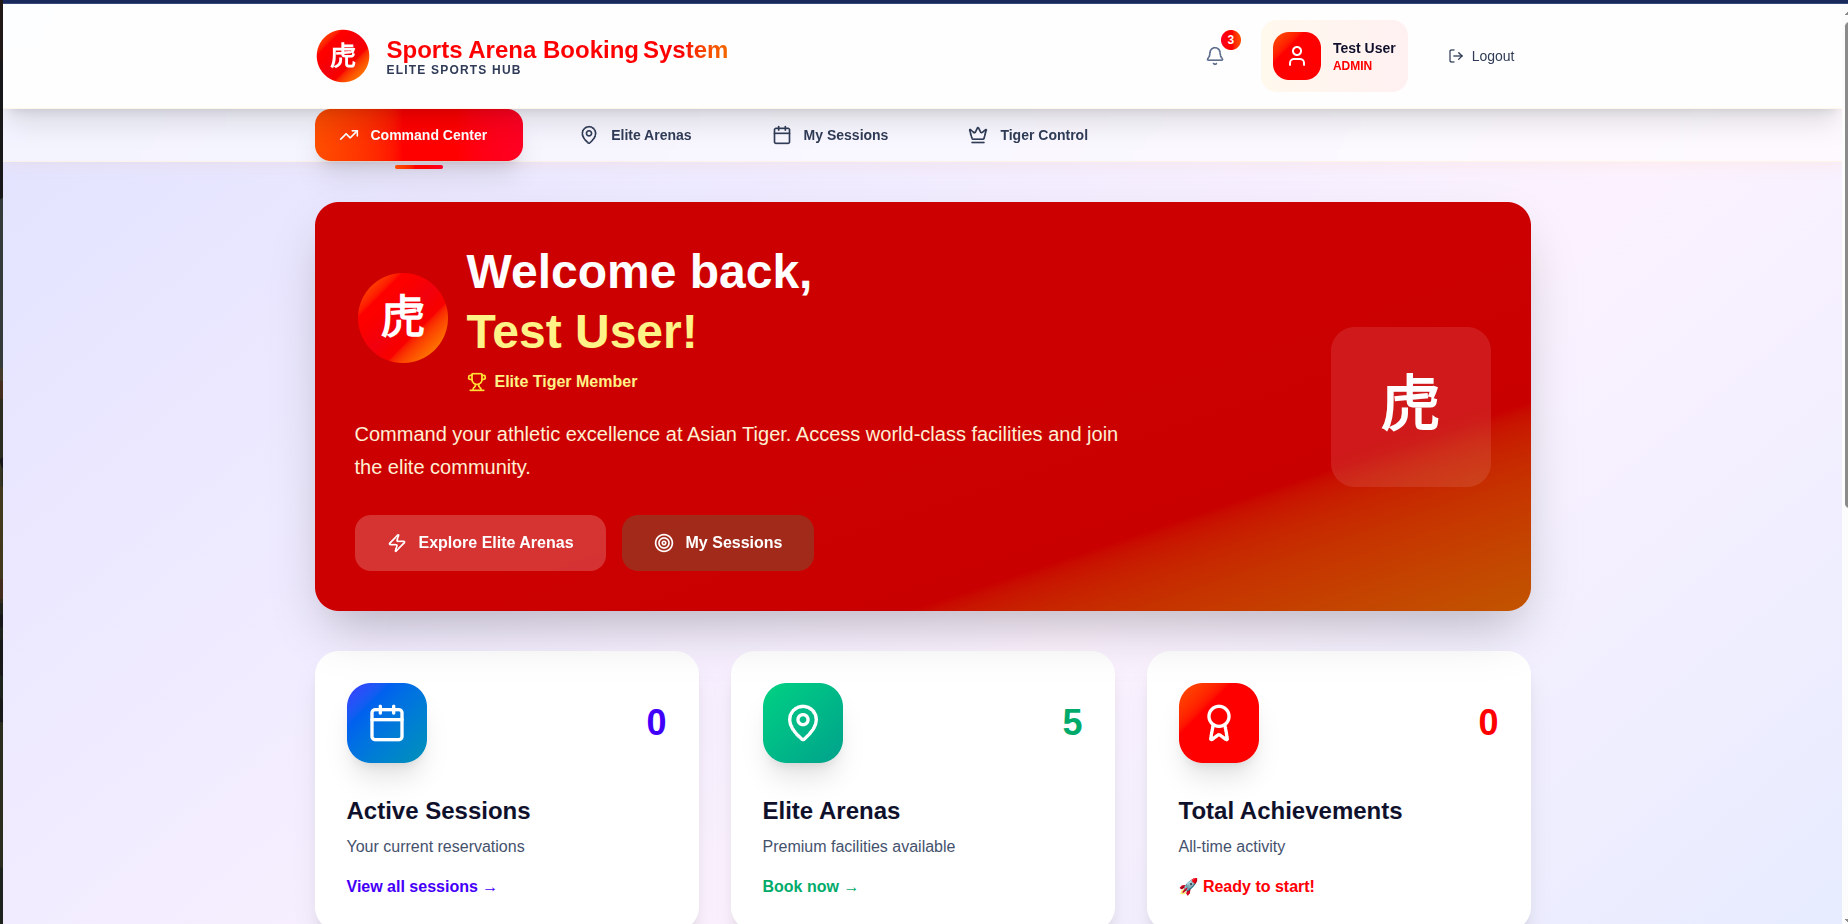This screenshot has height=924, width=1848.
Task: Switch to the Command Center tab
Action: pos(419,135)
